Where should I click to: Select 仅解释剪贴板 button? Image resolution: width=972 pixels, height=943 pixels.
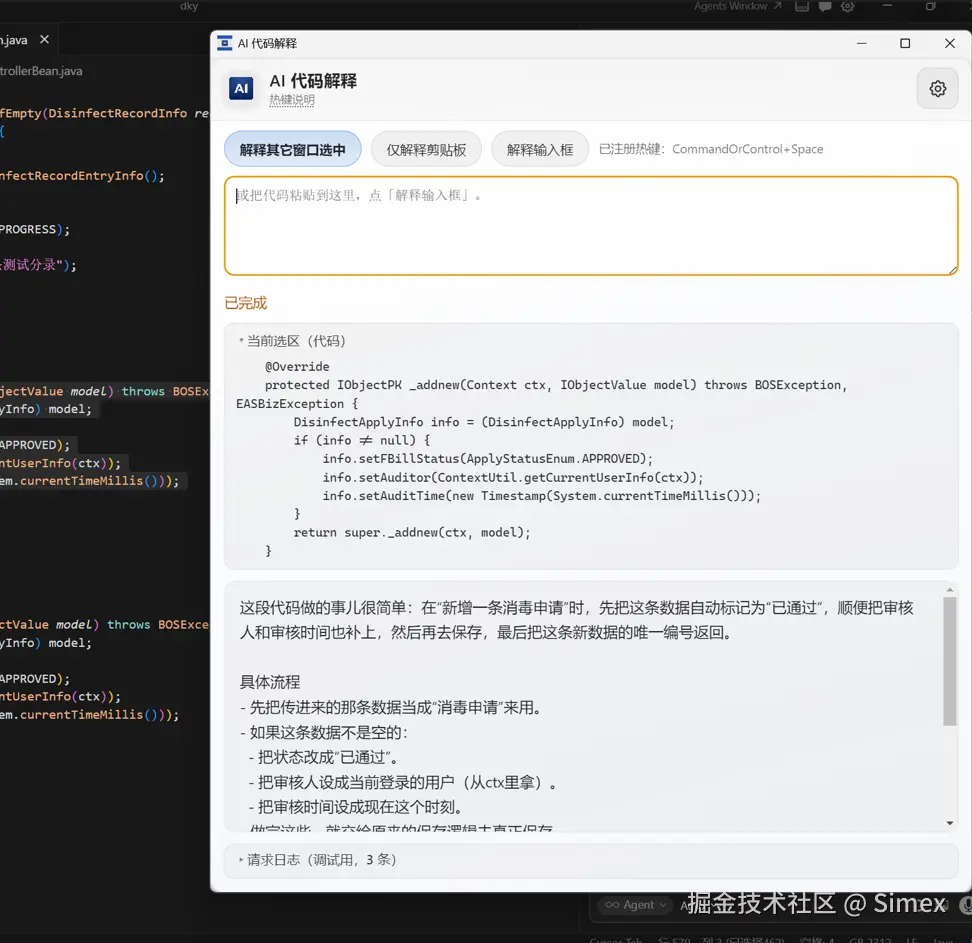click(x=426, y=149)
